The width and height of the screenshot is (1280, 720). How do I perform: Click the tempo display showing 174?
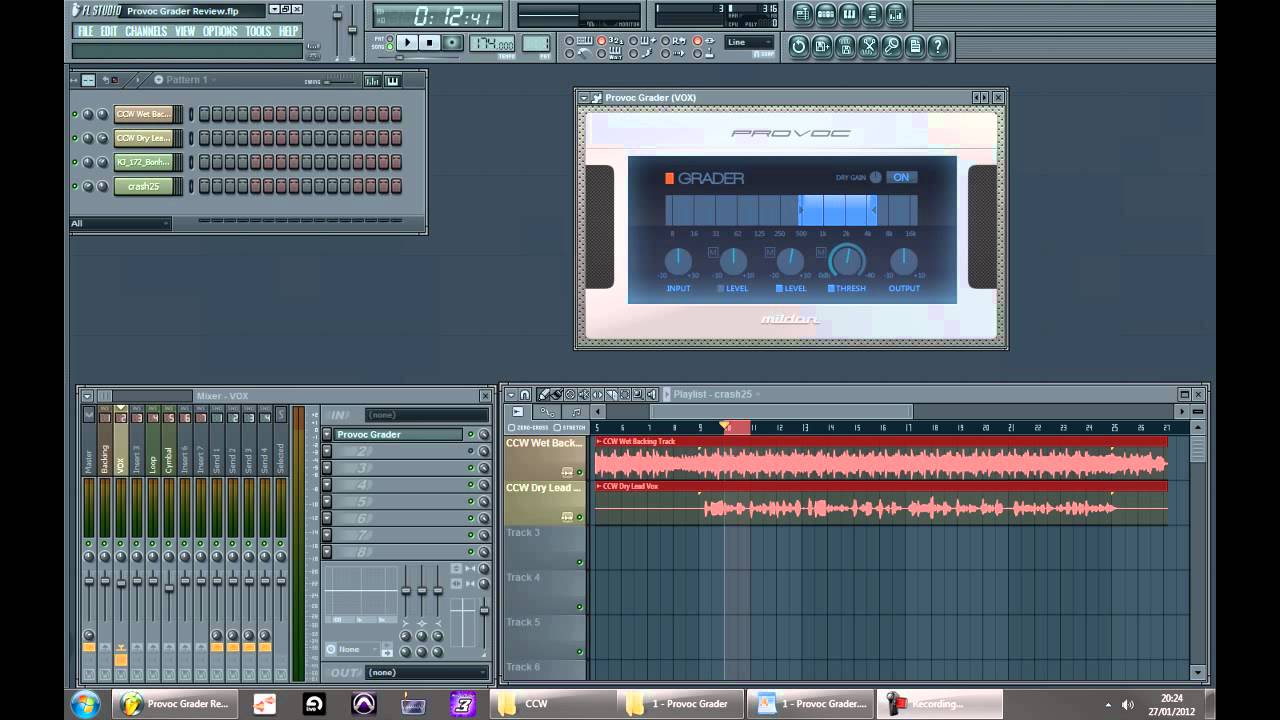[492, 43]
